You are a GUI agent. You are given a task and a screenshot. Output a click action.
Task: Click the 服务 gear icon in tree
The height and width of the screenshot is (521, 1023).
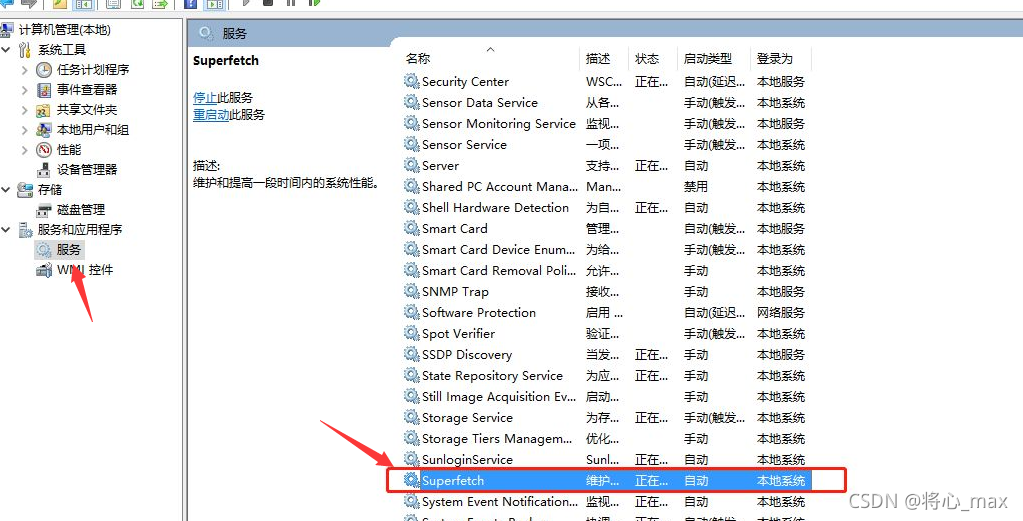coord(44,250)
